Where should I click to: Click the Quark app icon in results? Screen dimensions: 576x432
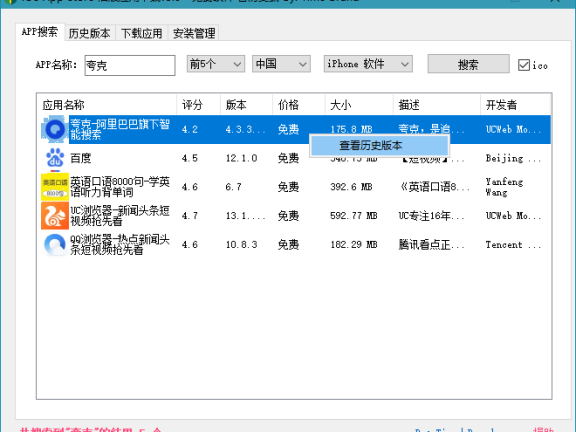[55, 129]
